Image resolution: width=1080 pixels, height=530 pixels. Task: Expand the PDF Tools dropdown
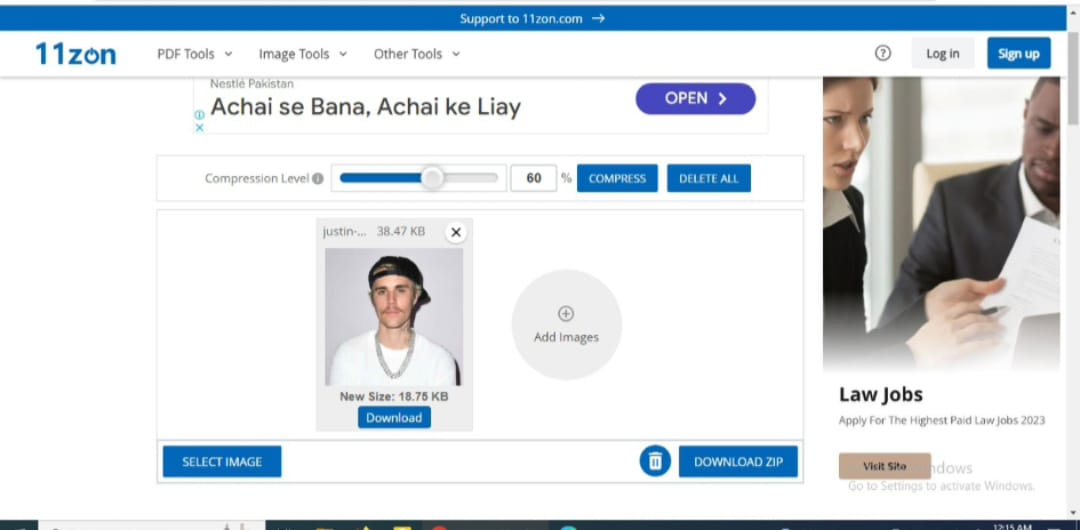pos(195,54)
